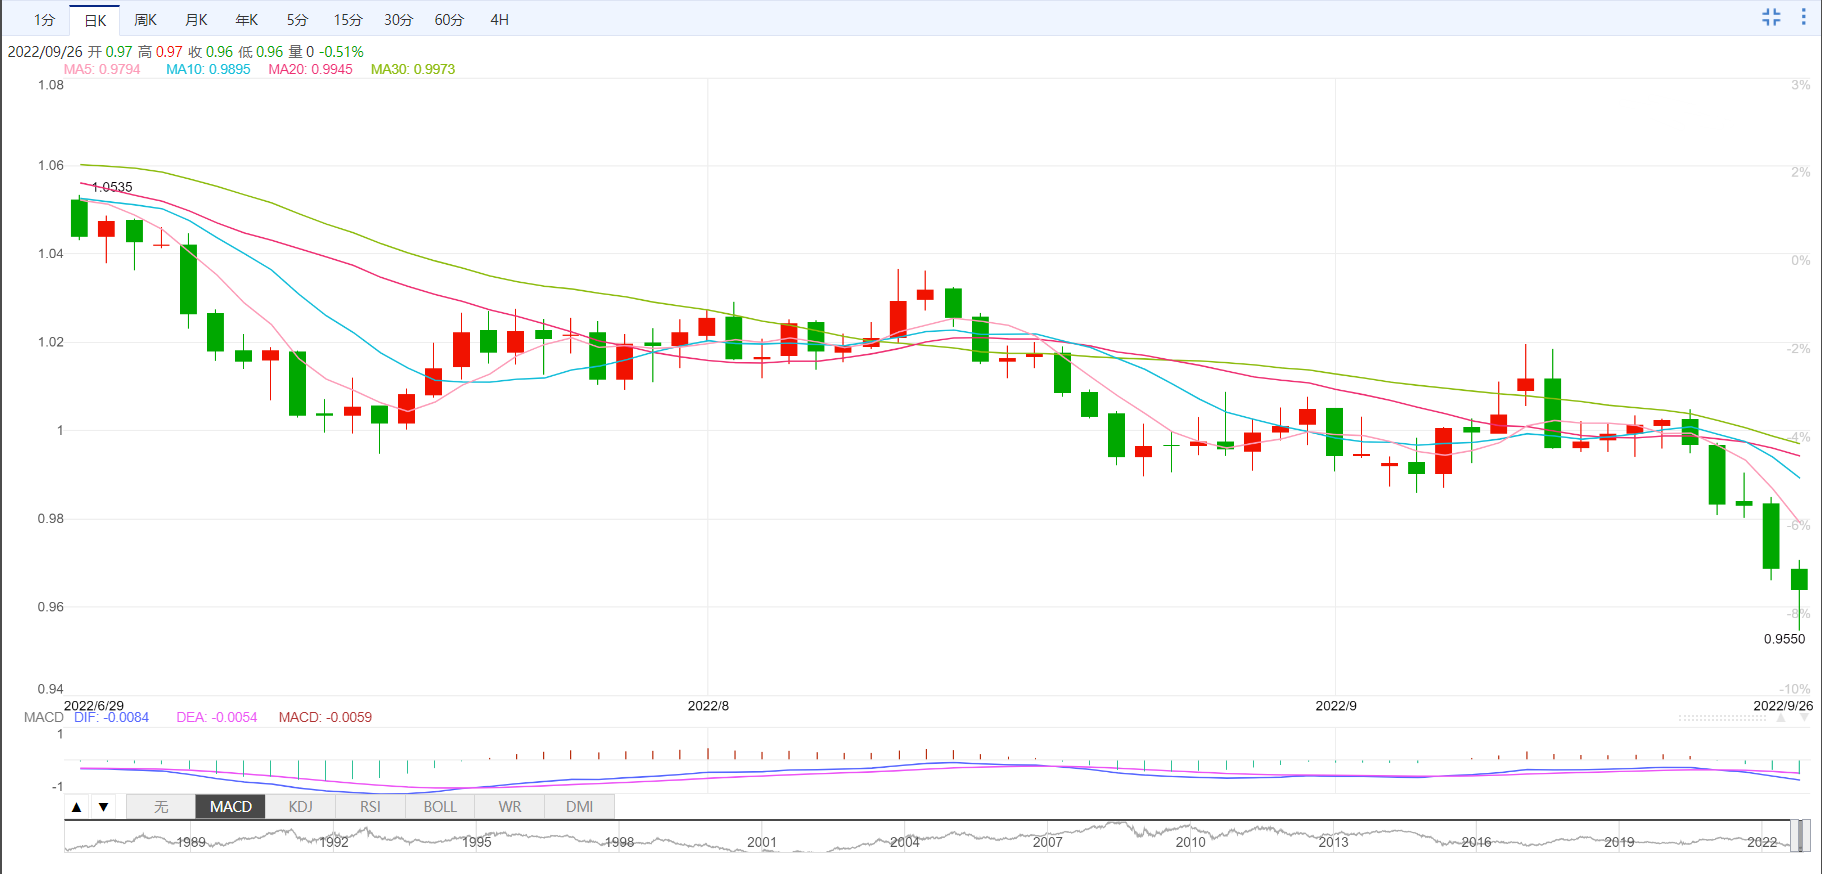Click the 2004 point on overview timeline
Image resolution: width=1822 pixels, height=874 pixels.
tap(905, 842)
